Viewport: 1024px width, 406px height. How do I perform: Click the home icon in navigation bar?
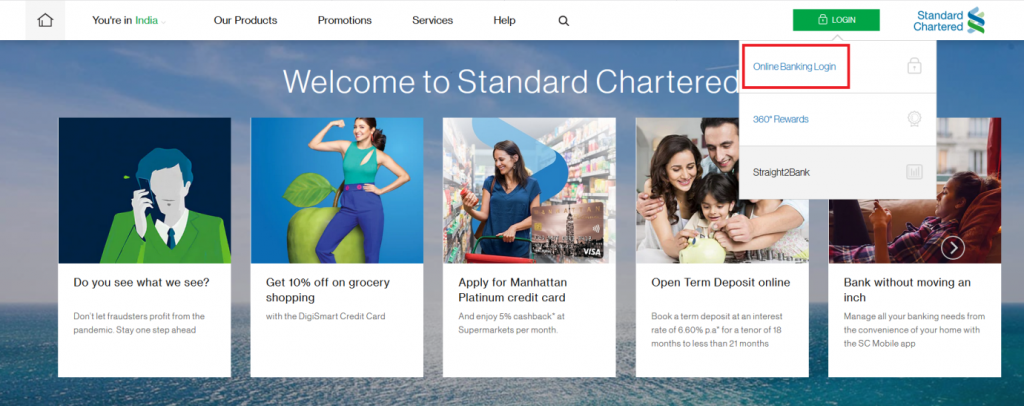(x=45, y=20)
